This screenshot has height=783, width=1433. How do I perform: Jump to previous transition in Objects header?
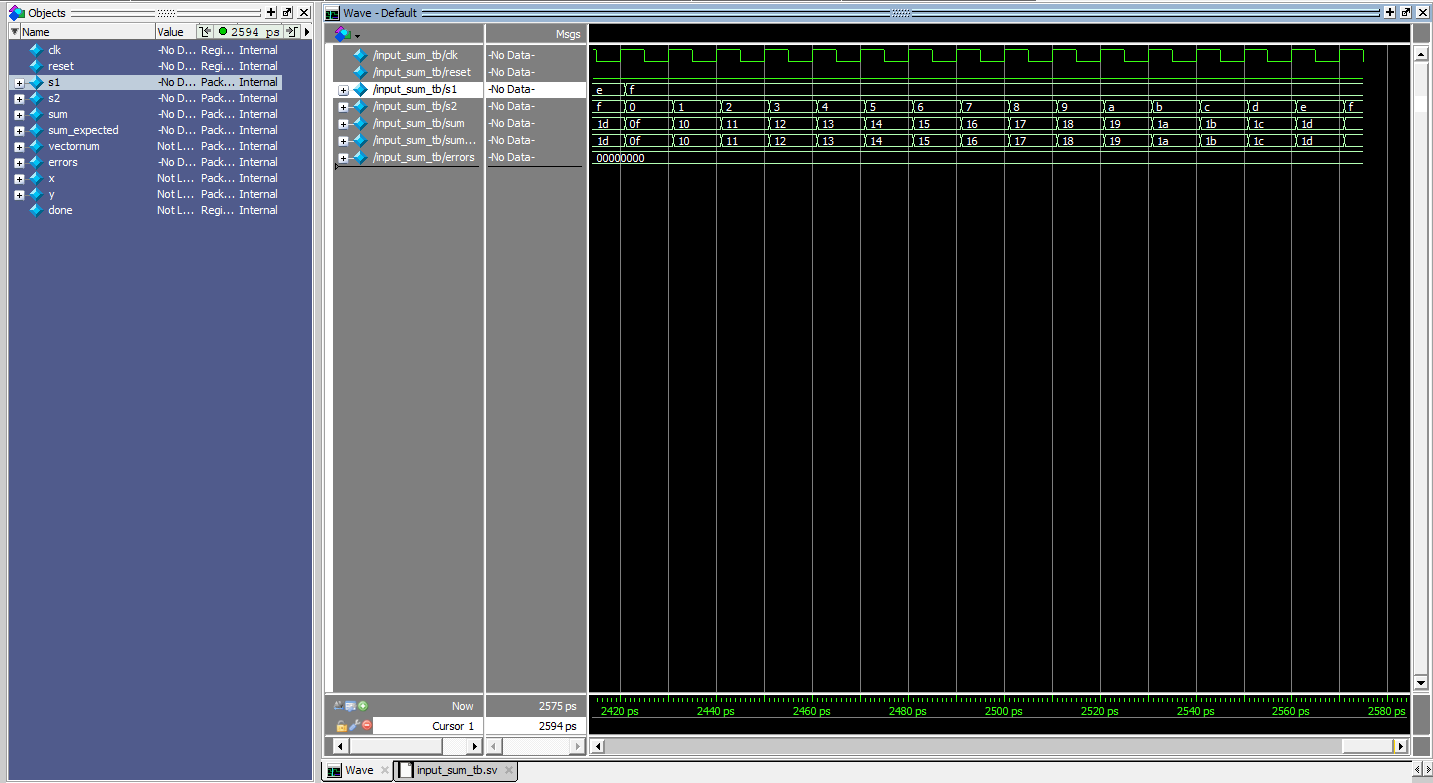coord(205,32)
